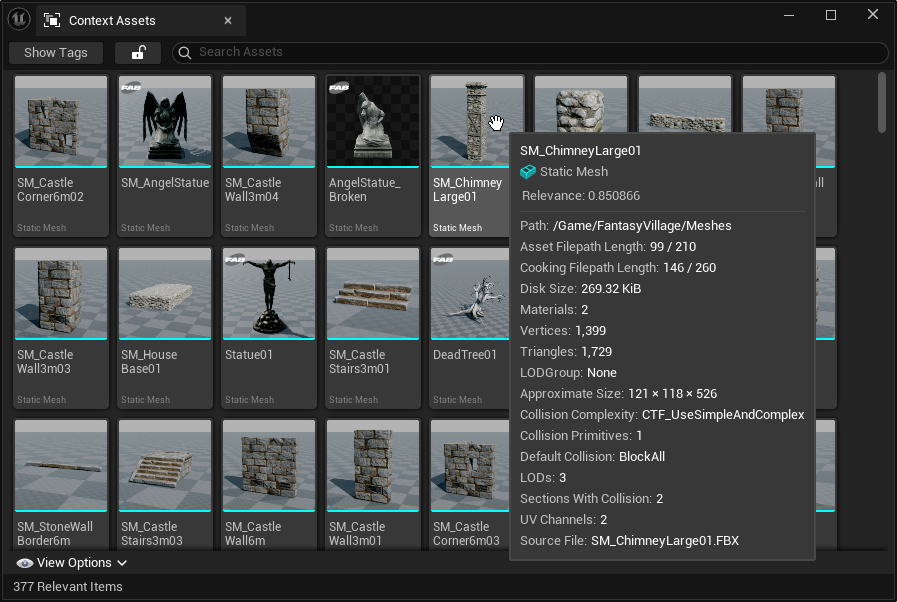The width and height of the screenshot is (897, 602).
Task: Click FAB badge on DeadTree01 thumbnail
Action: tap(443, 260)
